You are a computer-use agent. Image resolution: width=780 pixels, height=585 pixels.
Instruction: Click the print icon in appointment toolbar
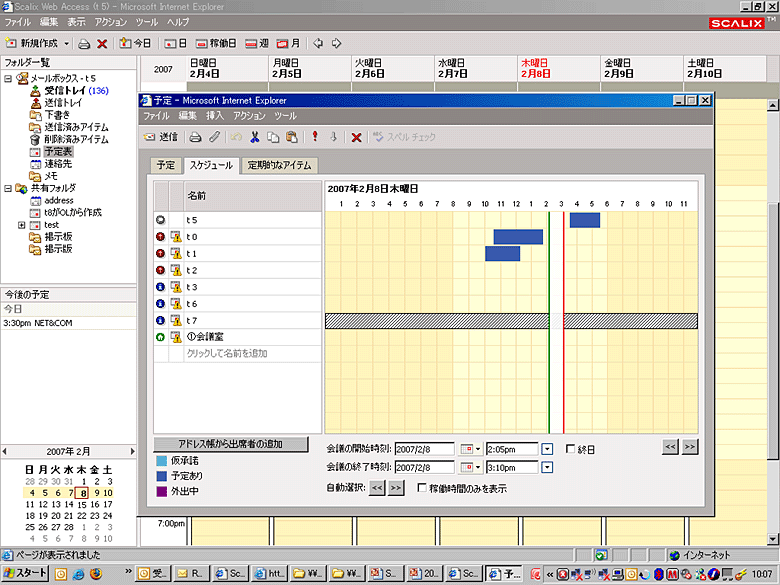point(197,136)
